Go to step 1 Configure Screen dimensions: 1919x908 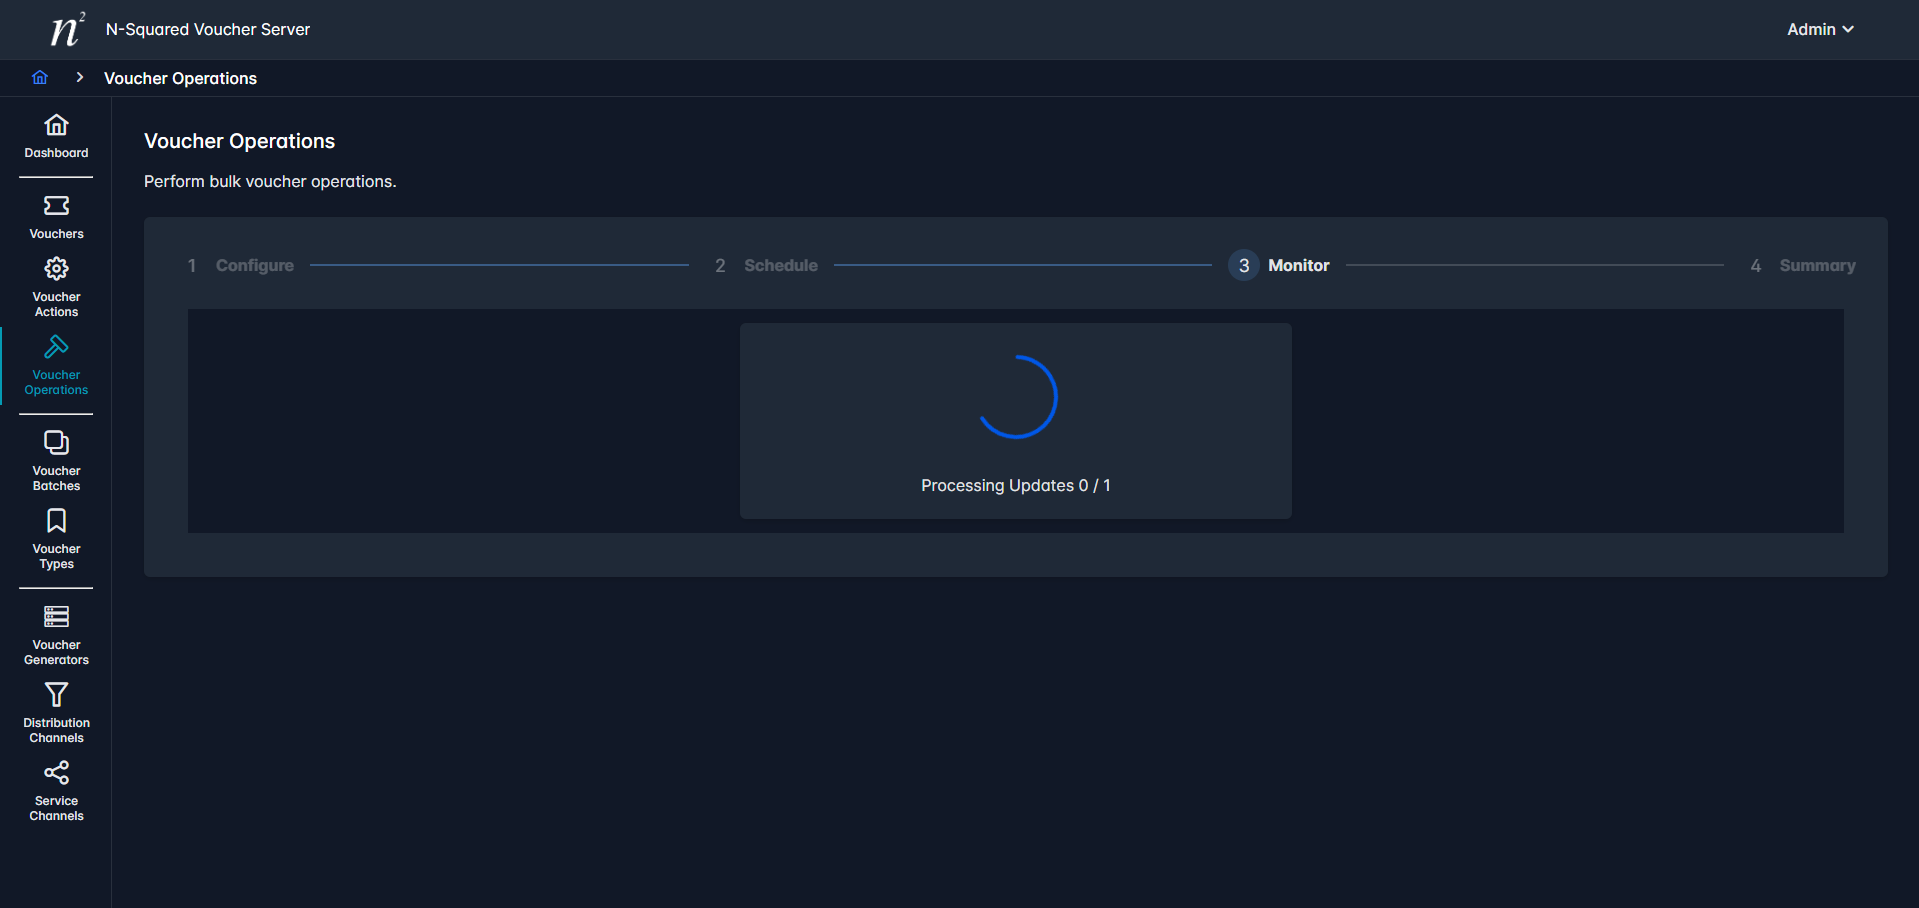coord(254,266)
